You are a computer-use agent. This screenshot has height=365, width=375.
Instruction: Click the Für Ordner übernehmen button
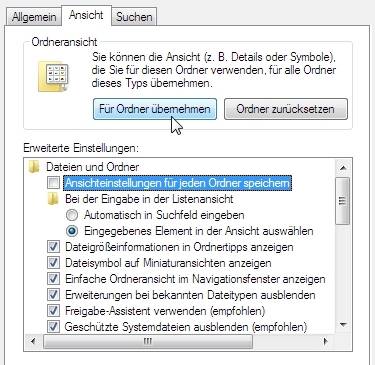[155, 109]
